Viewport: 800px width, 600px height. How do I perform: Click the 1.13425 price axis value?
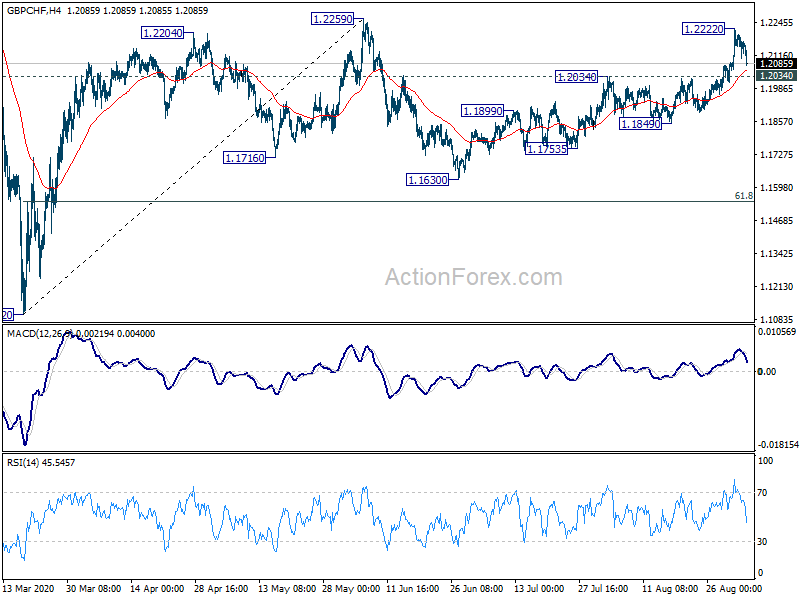coord(777,254)
